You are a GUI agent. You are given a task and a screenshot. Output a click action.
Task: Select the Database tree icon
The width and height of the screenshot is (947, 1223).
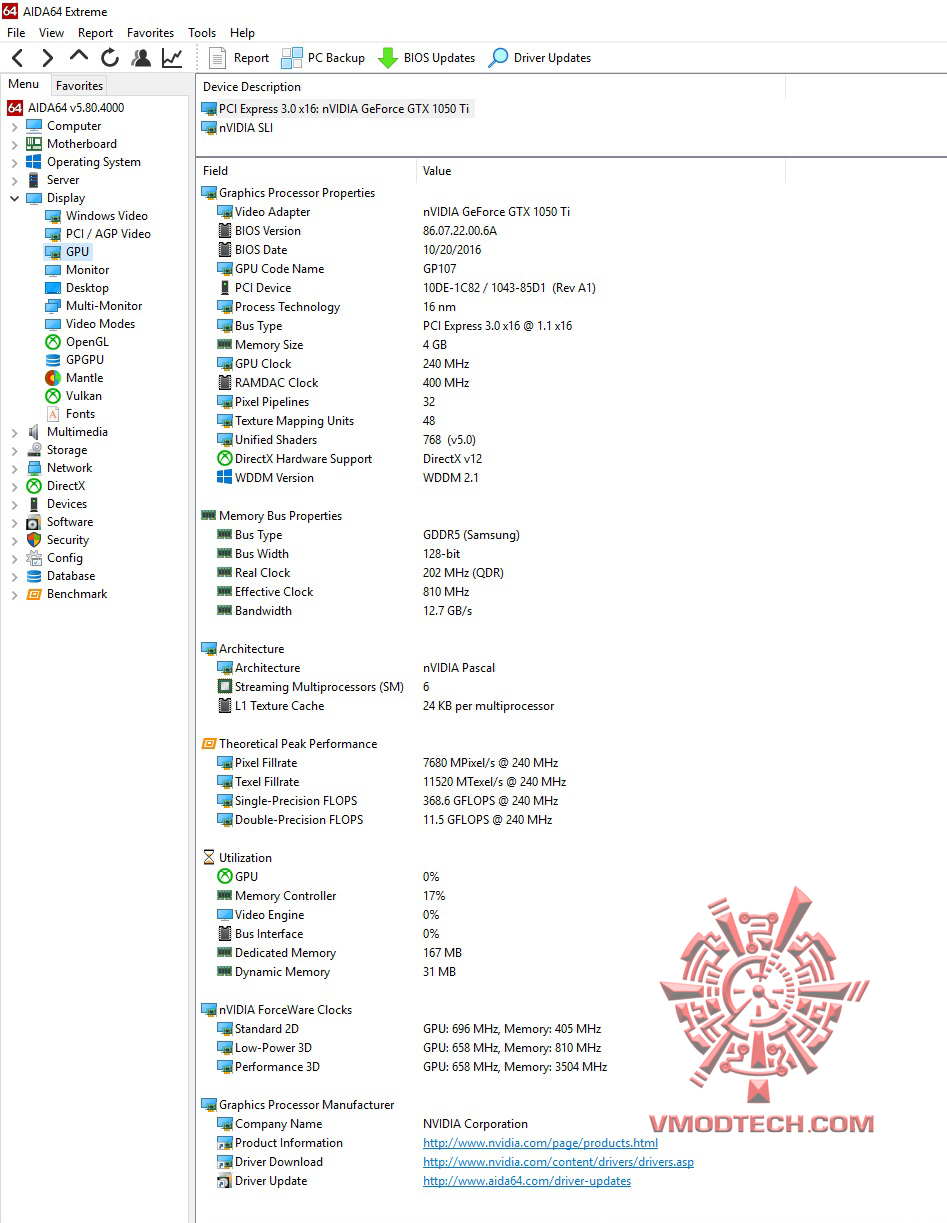34,576
